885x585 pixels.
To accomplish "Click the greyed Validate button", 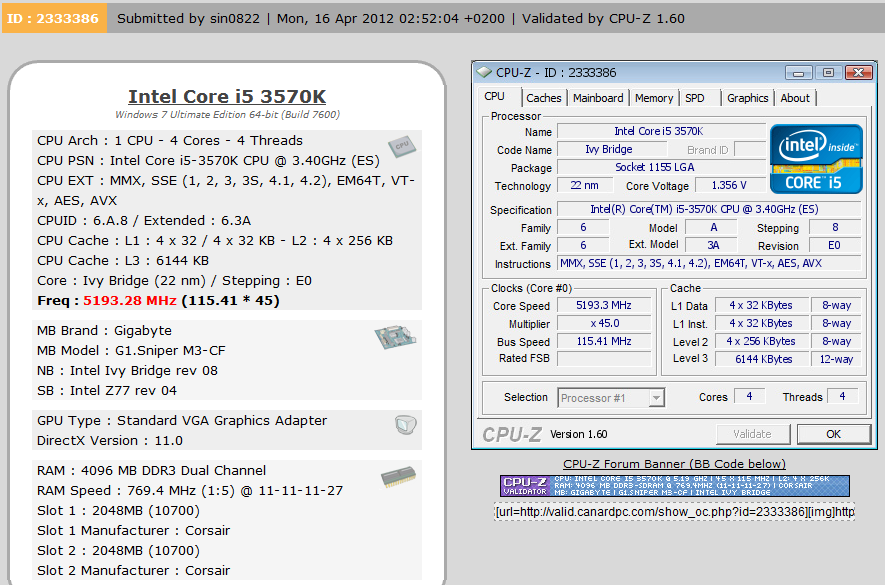I will [x=752, y=434].
